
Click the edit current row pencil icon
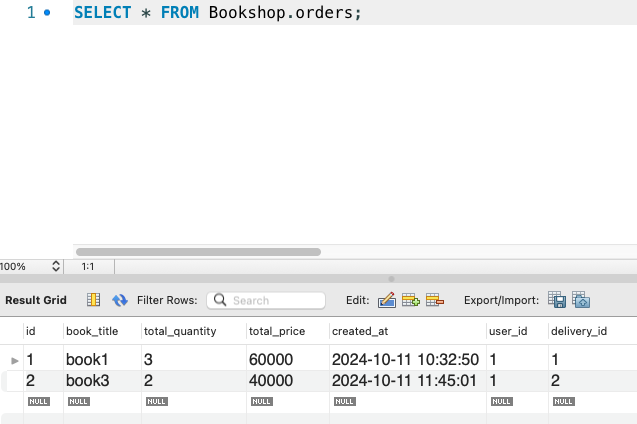pyautogui.click(x=387, y=300)
